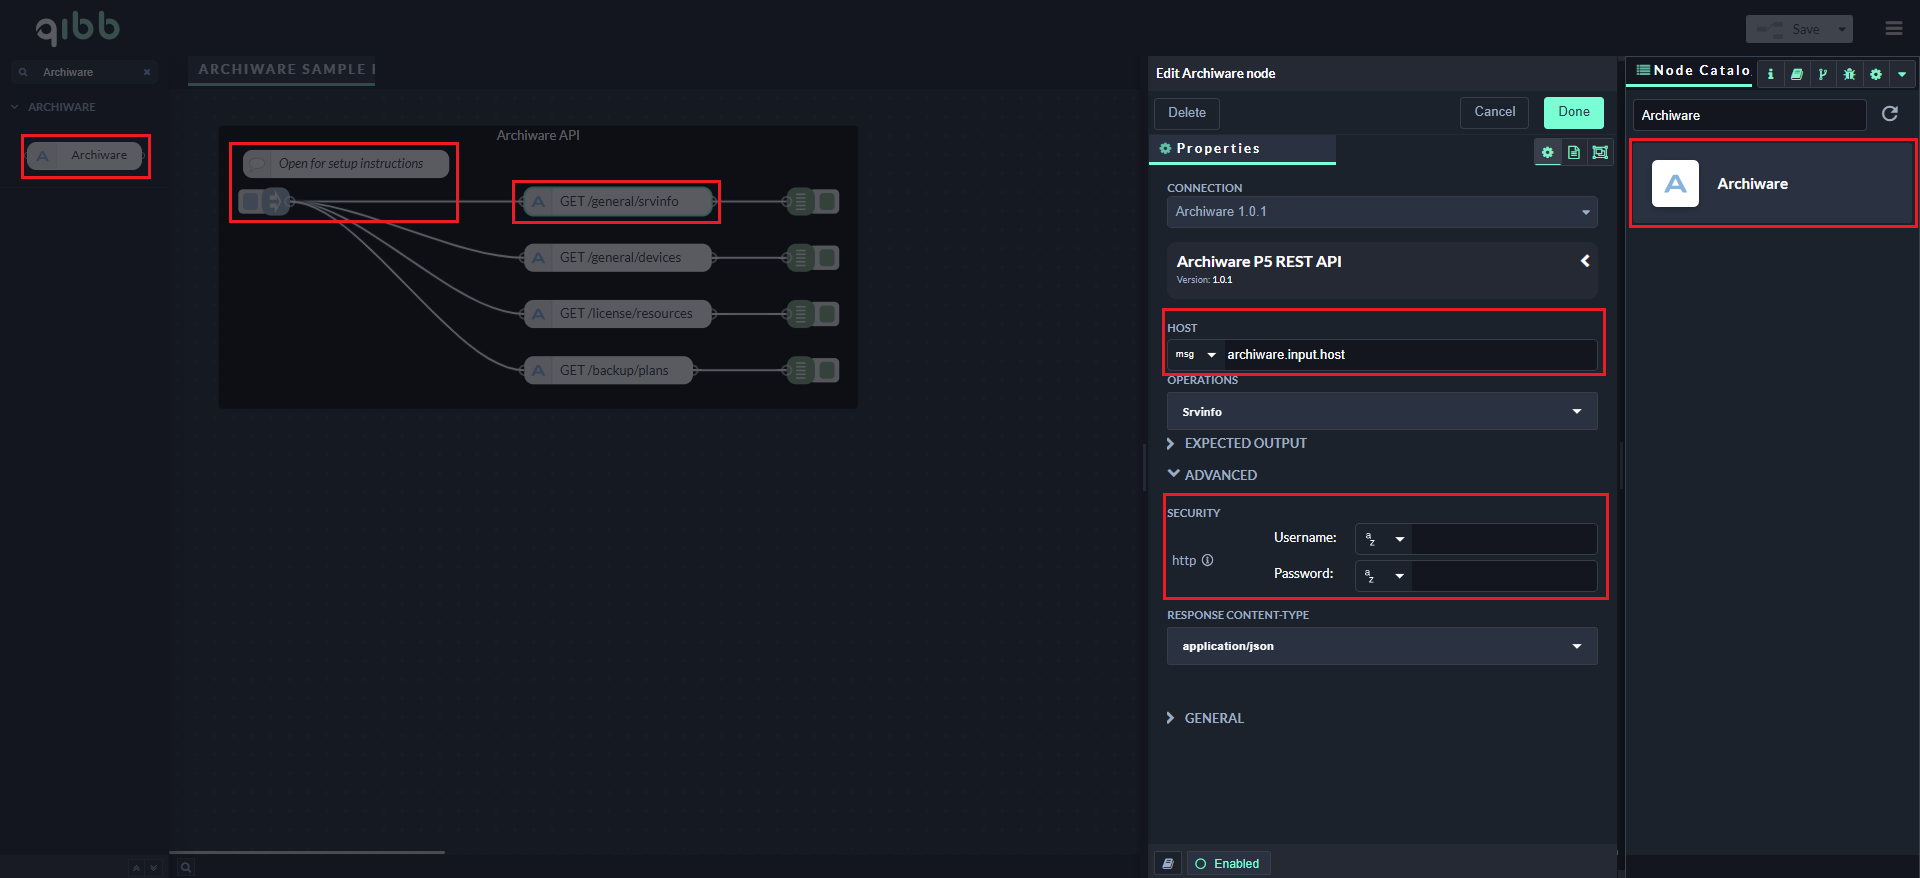The image size is (1920, 878).
Task: Open the node description document icon
Action: 1574,152
